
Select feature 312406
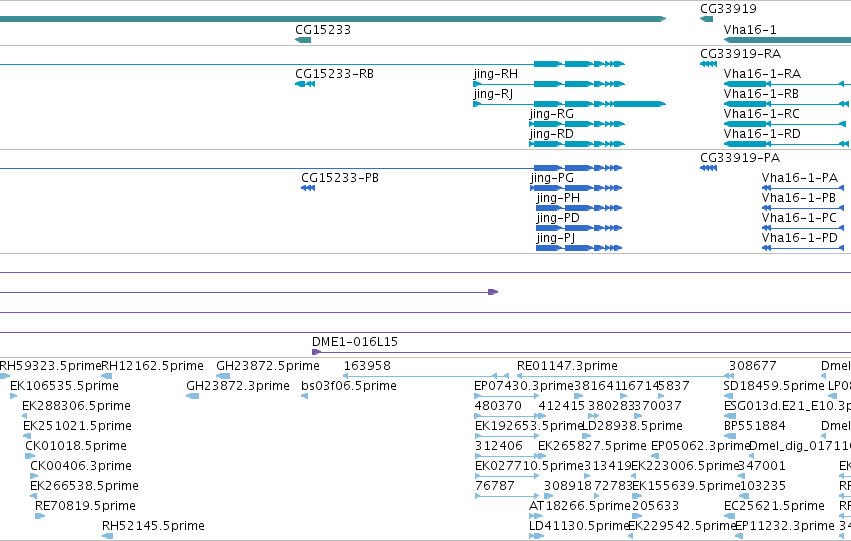[498, 446]
